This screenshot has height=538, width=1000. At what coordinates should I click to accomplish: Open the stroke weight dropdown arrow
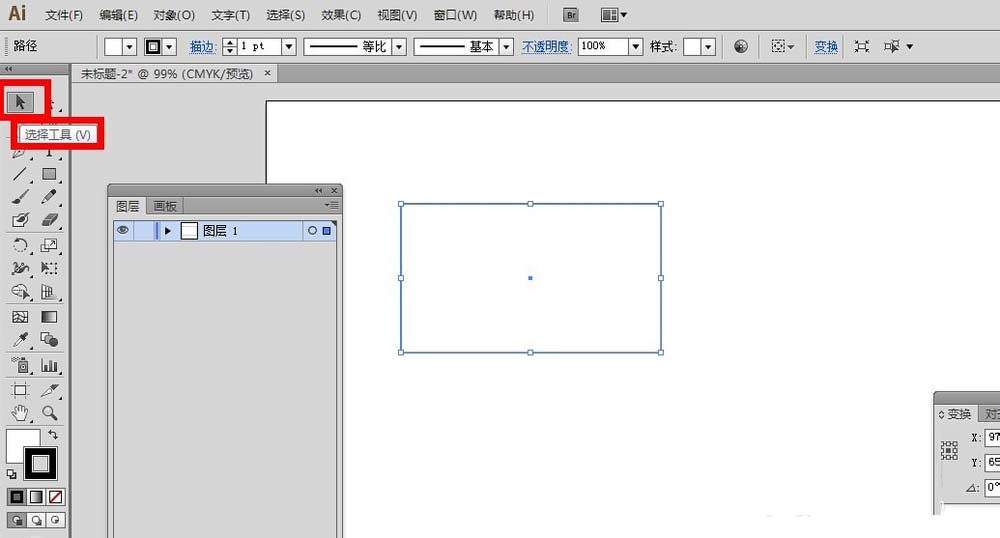coord(289,47)
